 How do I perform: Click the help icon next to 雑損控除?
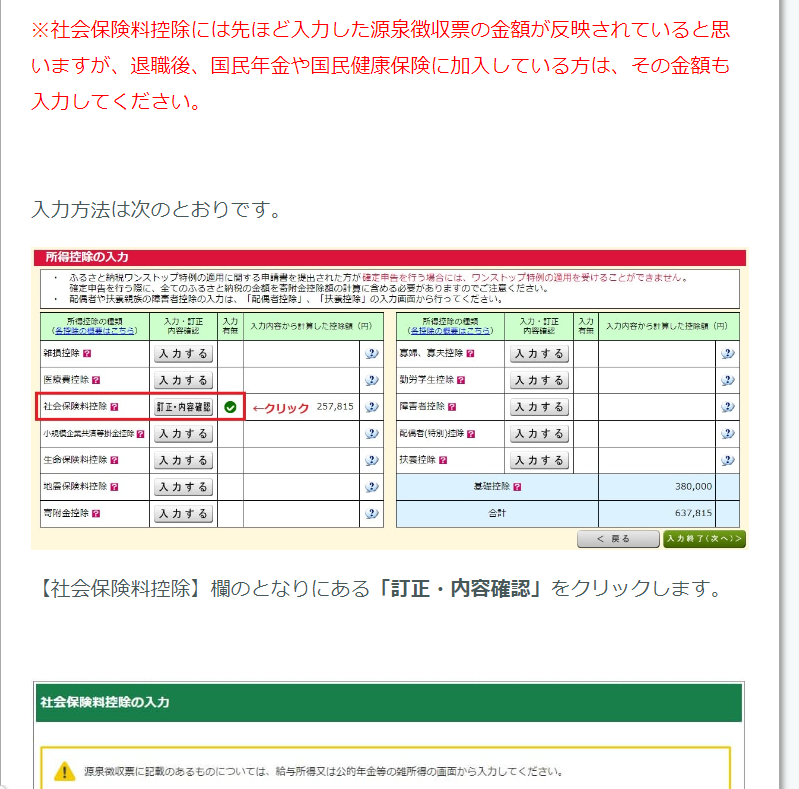point(87,353)
